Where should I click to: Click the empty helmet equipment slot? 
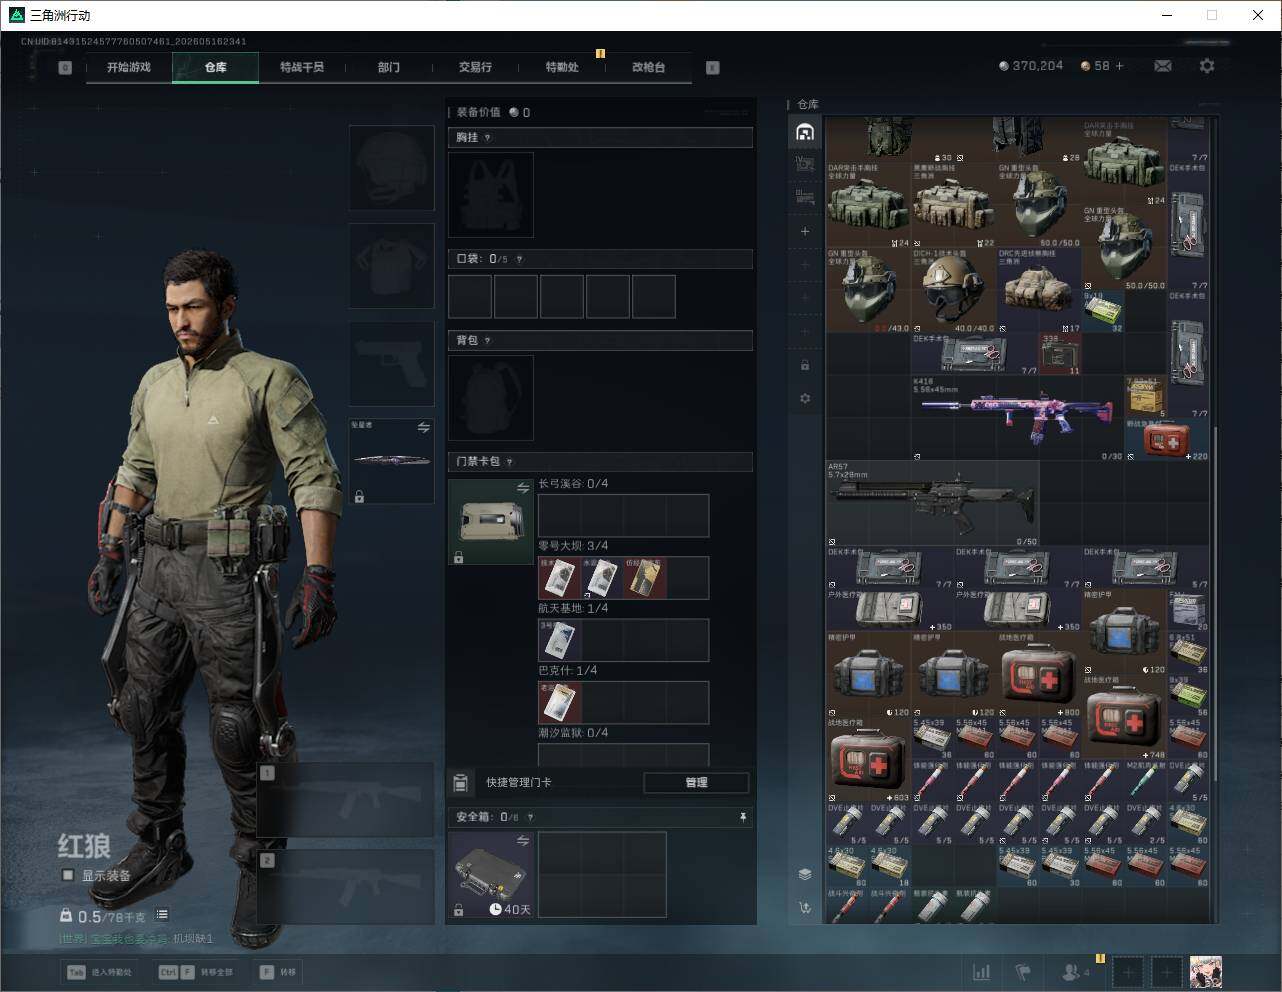[x=391, y=168]
